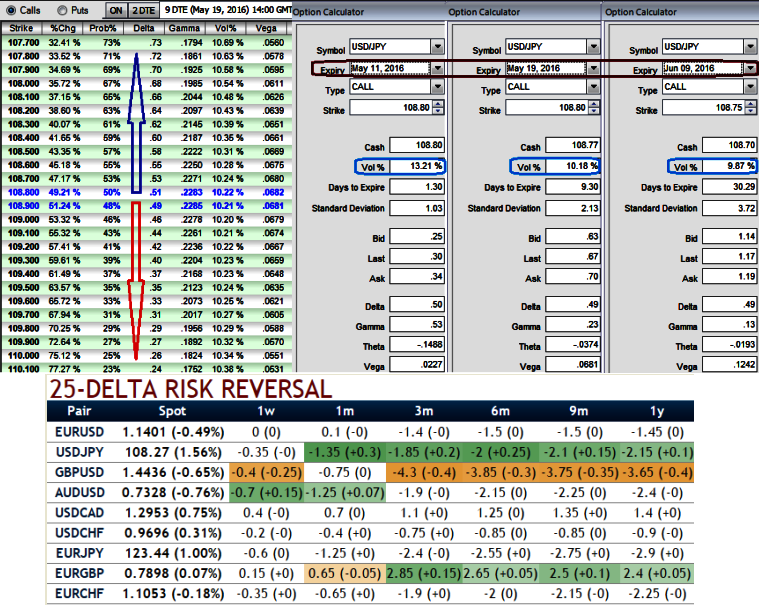Select the 109.500 strike row

tap(146, 287)
